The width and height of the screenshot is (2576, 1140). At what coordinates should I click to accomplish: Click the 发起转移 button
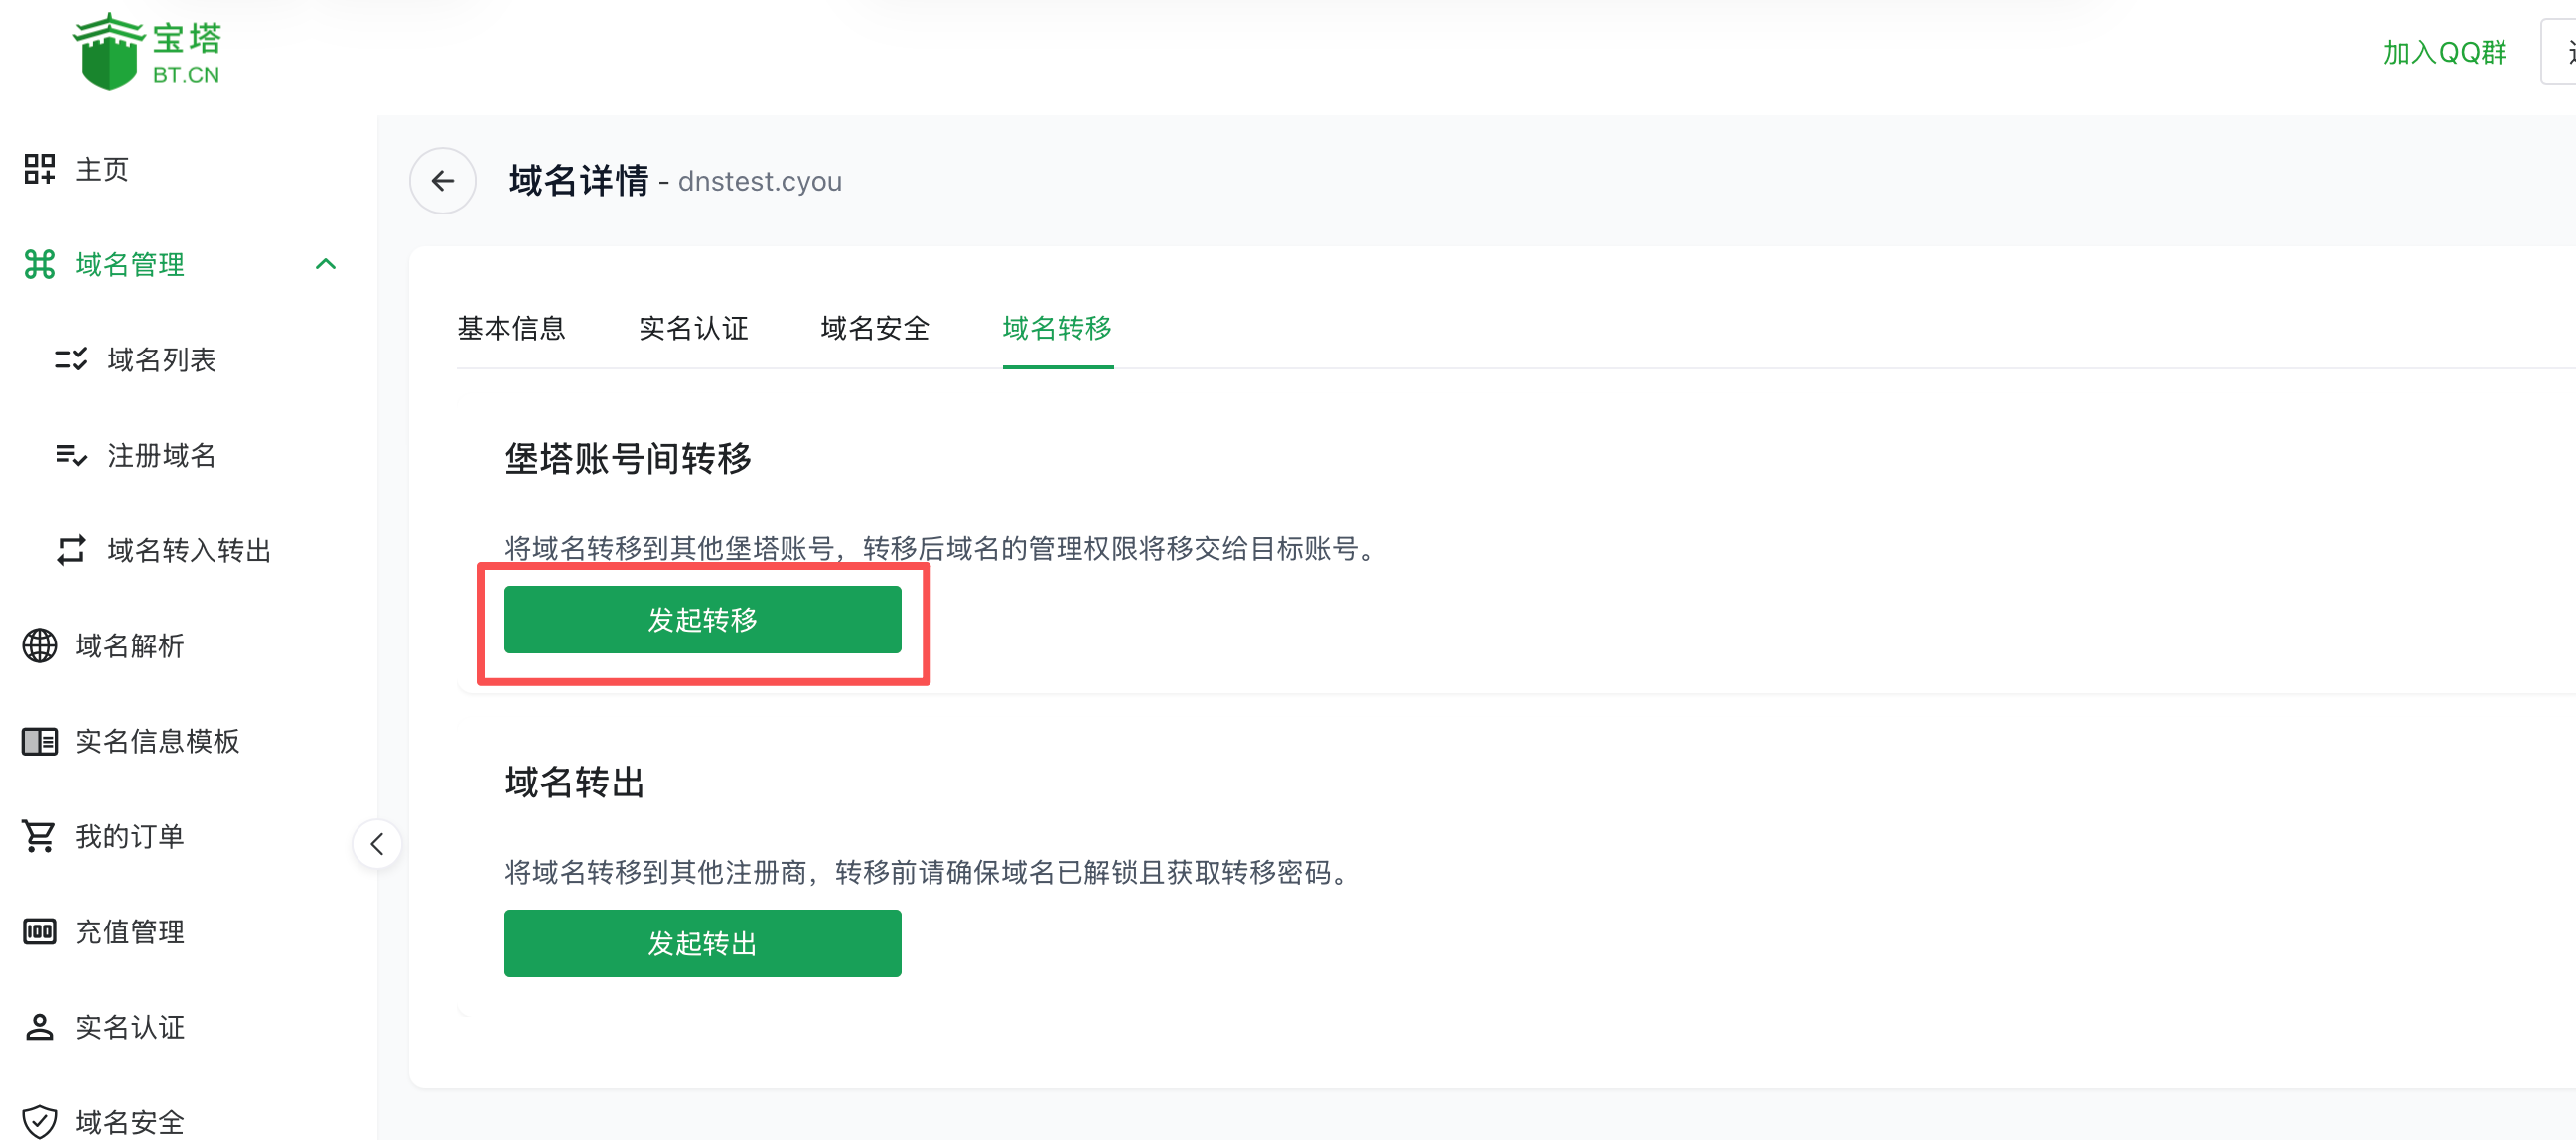702,620
